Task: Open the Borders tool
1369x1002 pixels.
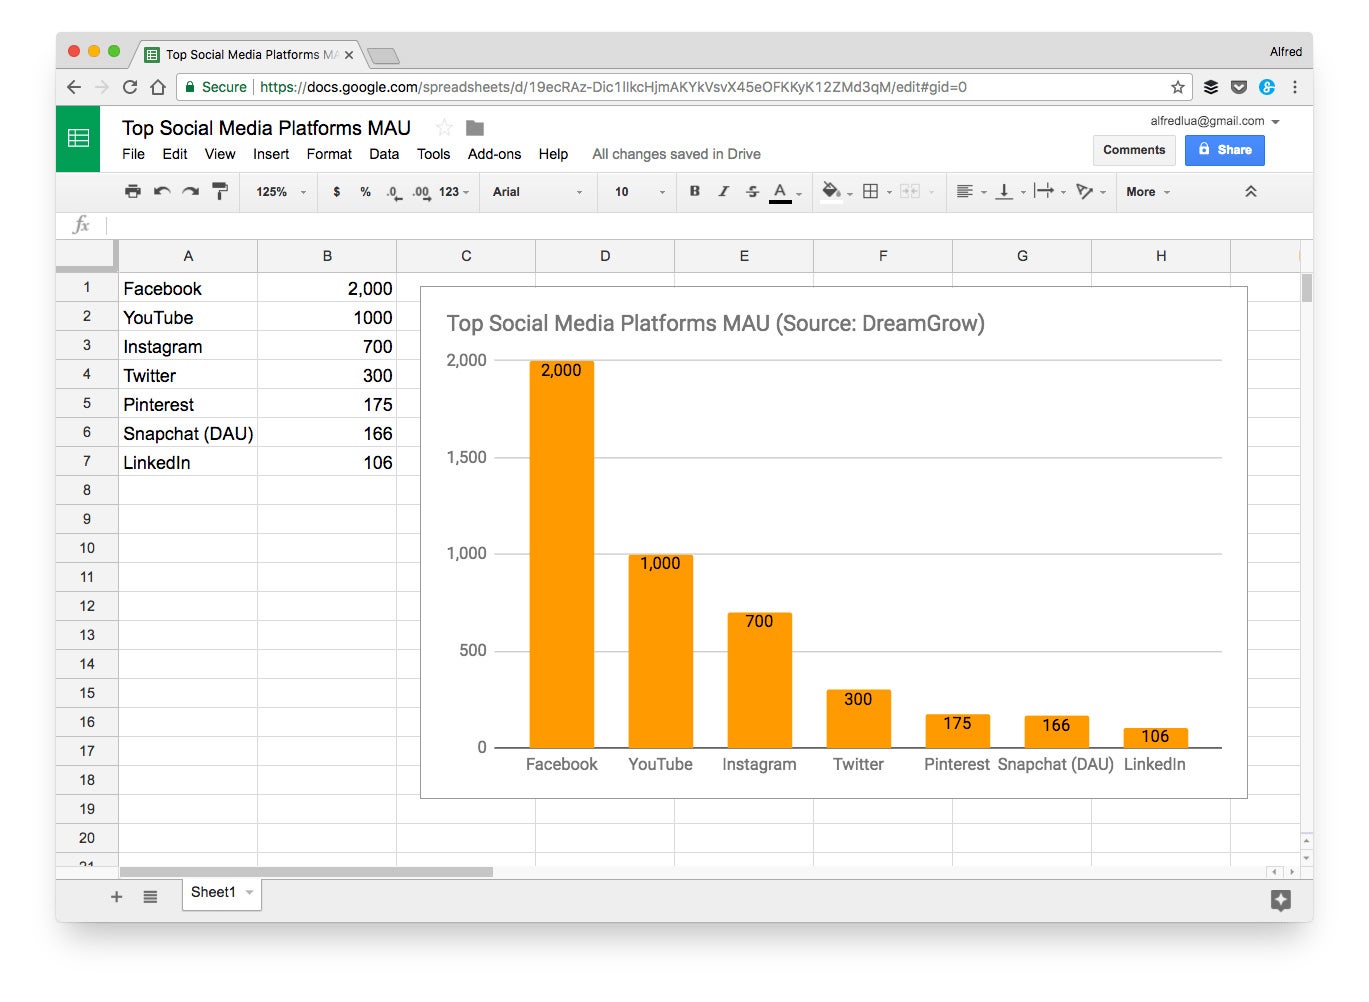Action: coord(871,191)
